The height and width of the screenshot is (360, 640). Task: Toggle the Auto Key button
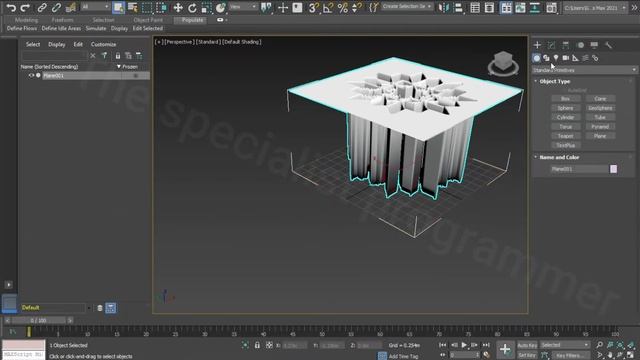coord(527,345)
